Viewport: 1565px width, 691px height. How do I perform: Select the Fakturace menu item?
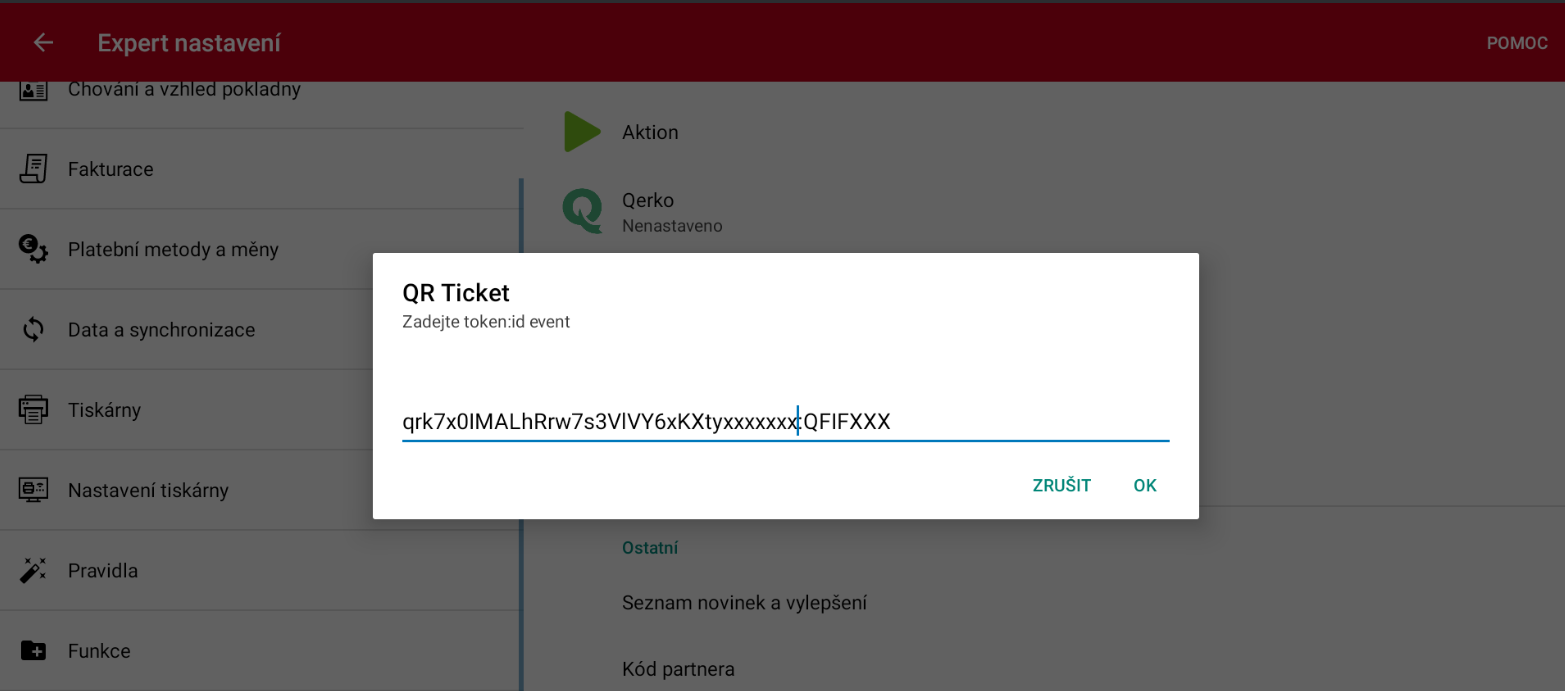[x=111, y=169]
